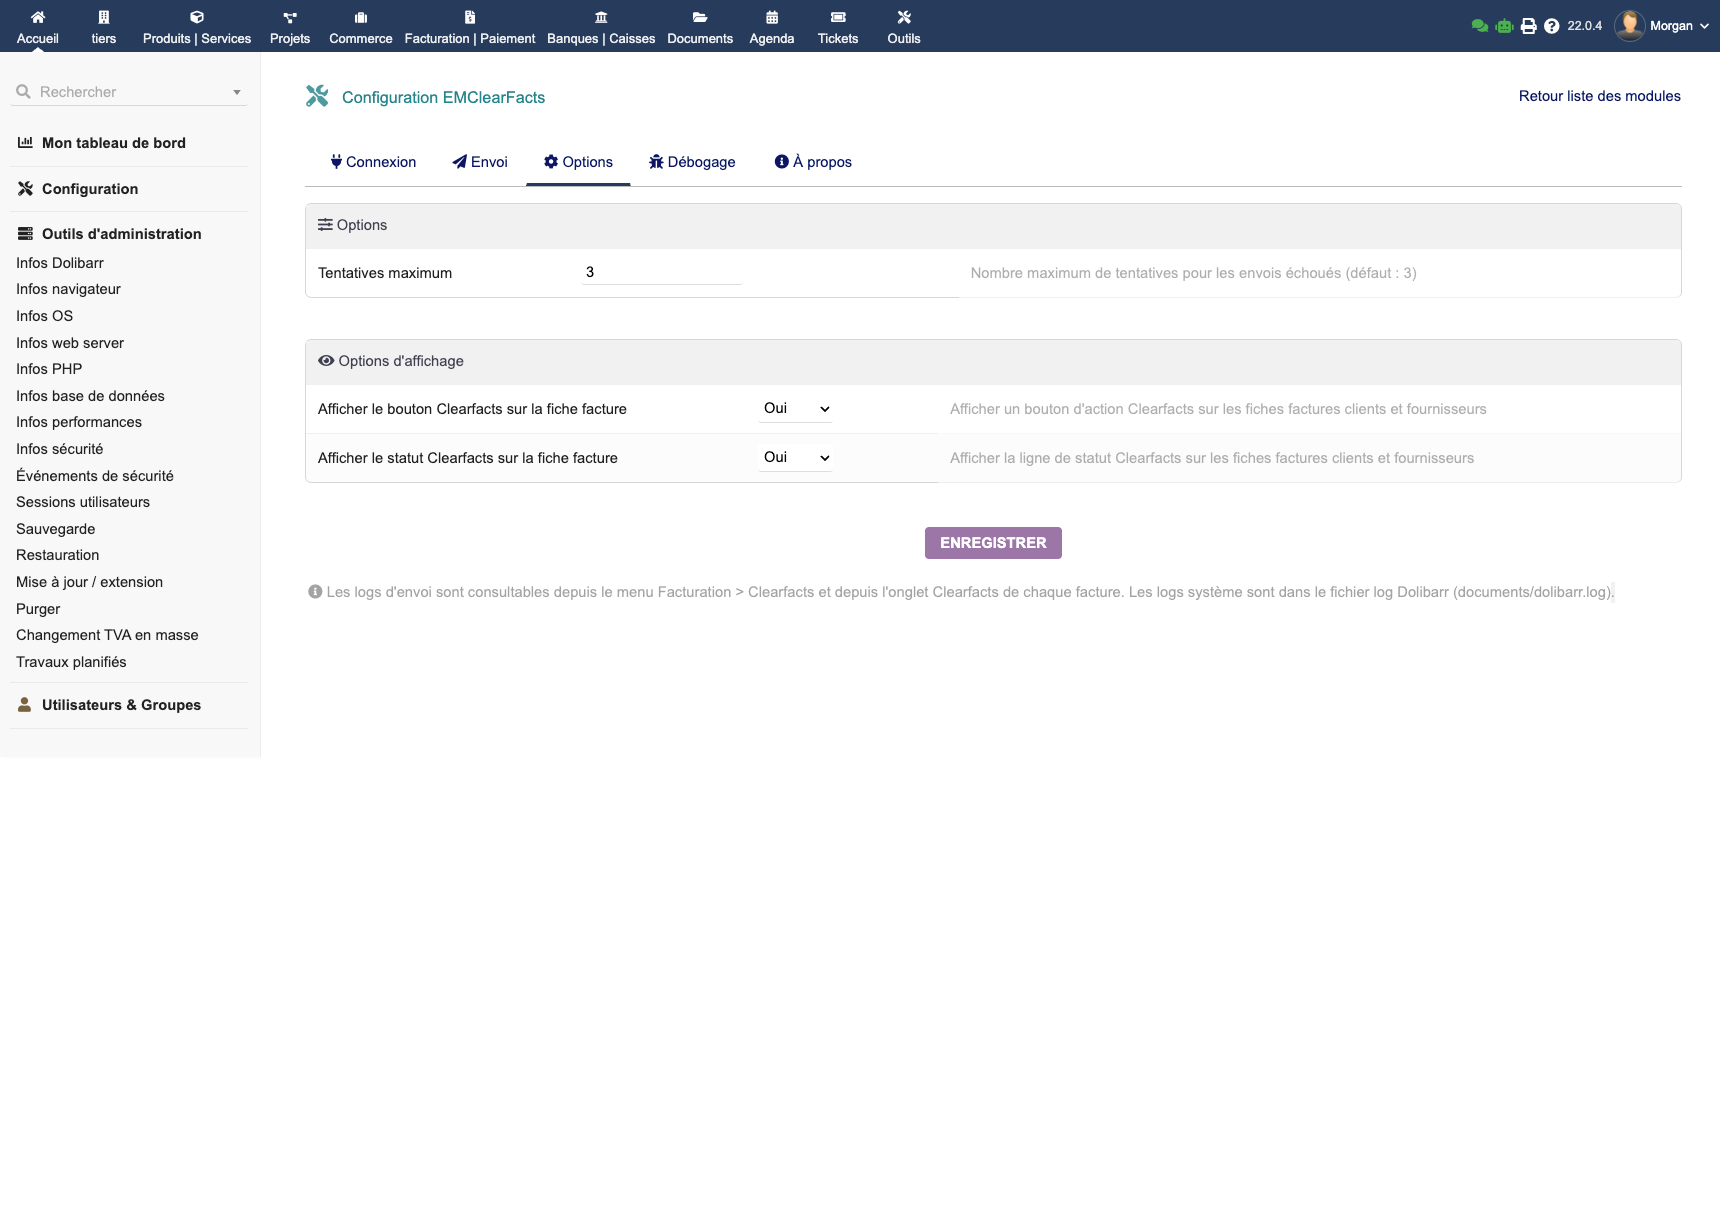Click the printer icon in the top bar
Image resolution: width=1720 pixels, height=1219 pixels.
[x=1528, y=25]
